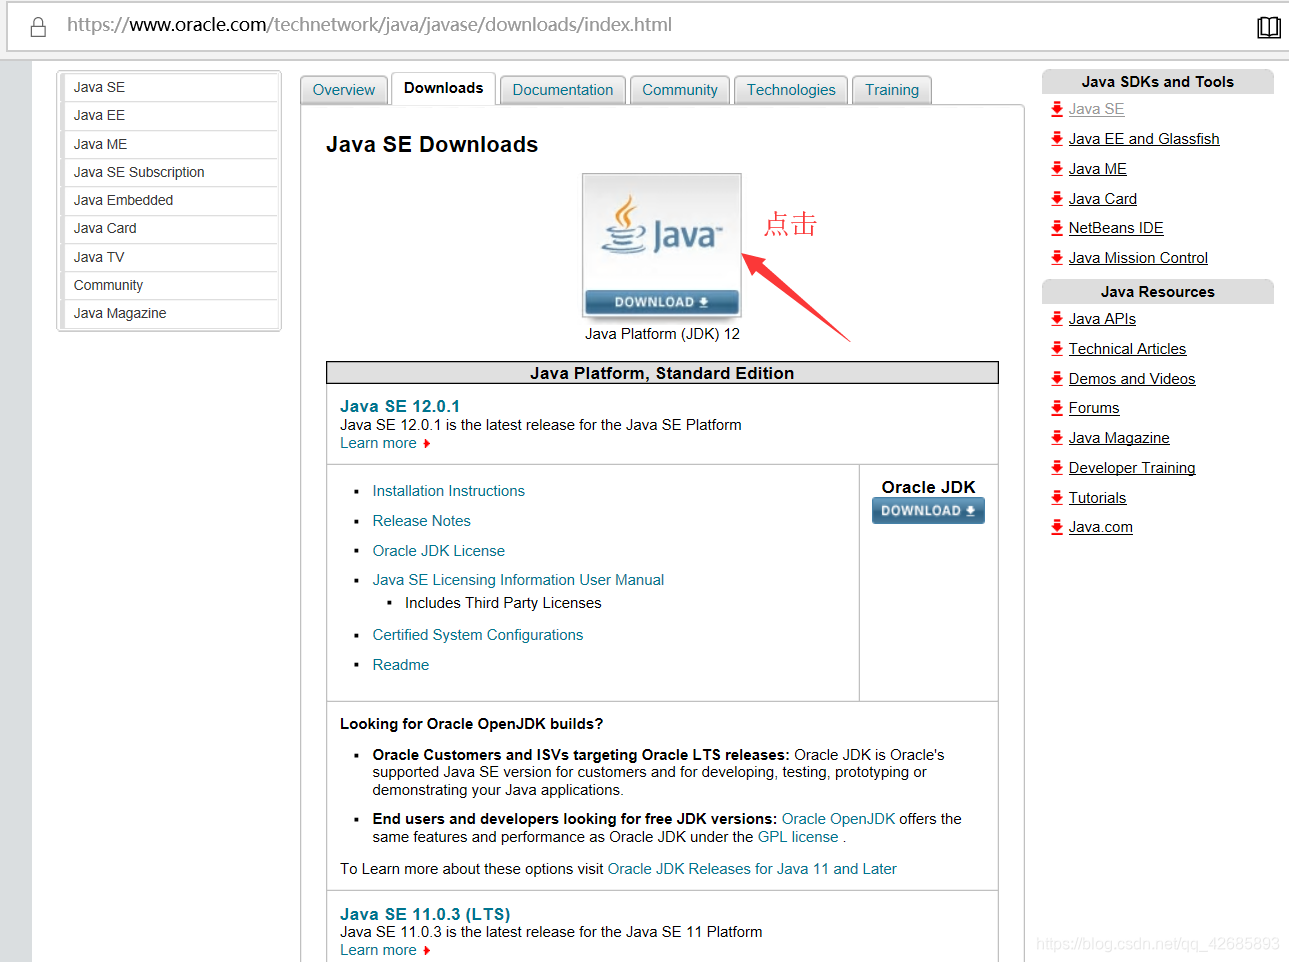This screenshot has width=1289, height=962.
Task: Open the Technical Articles link
Action: (1127, 349)
